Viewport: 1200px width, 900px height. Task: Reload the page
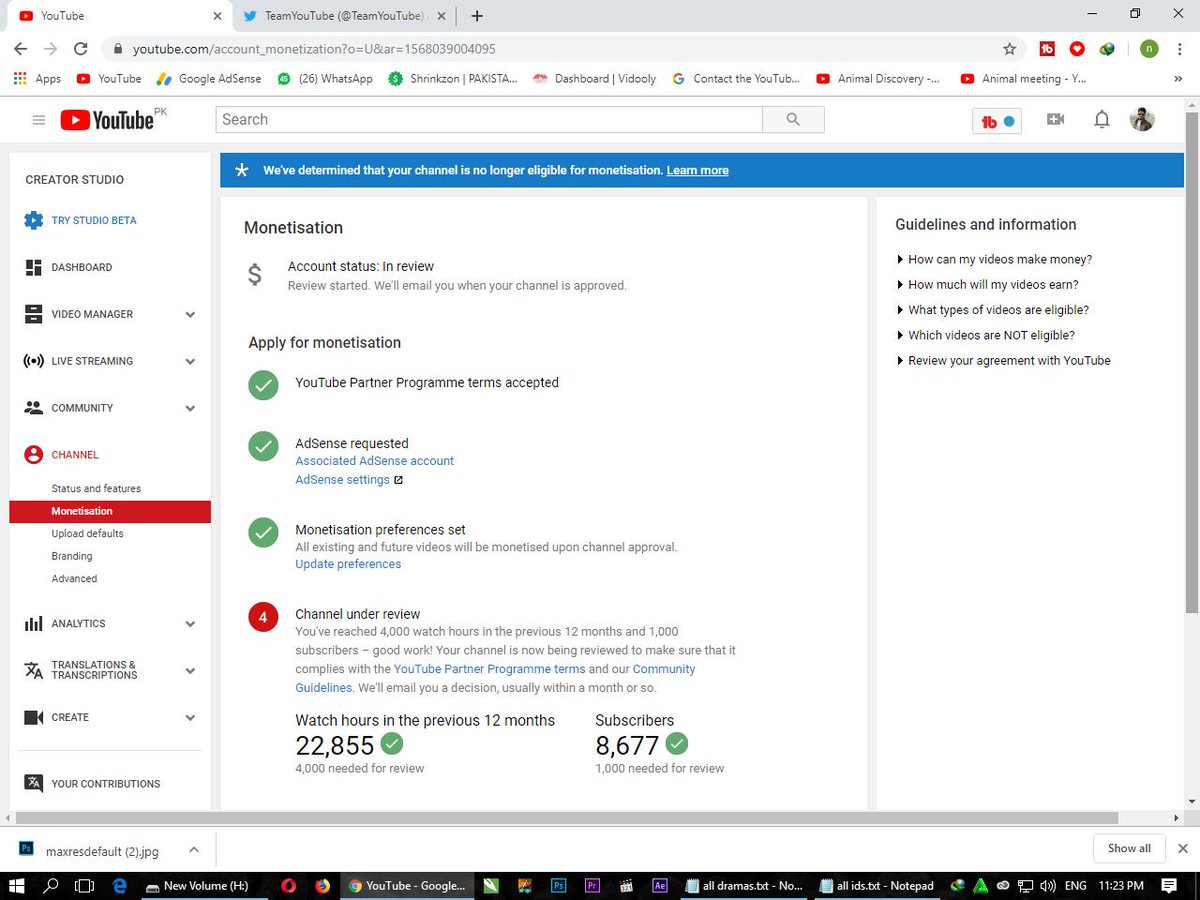tap(81, 49)
